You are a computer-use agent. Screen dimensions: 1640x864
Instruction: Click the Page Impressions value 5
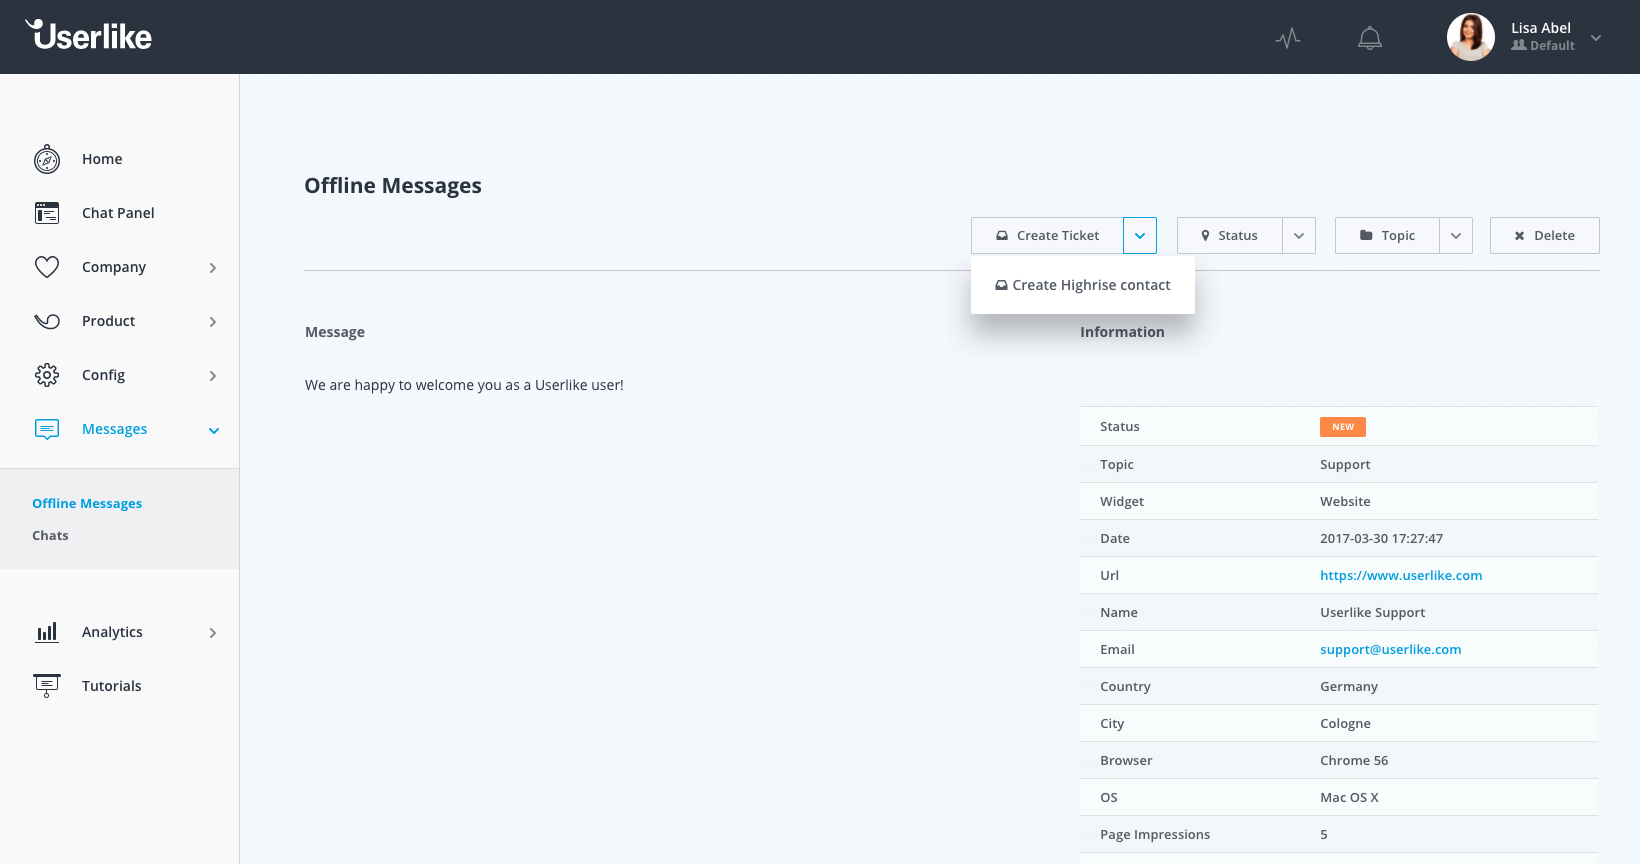[x=1324, y=834]
